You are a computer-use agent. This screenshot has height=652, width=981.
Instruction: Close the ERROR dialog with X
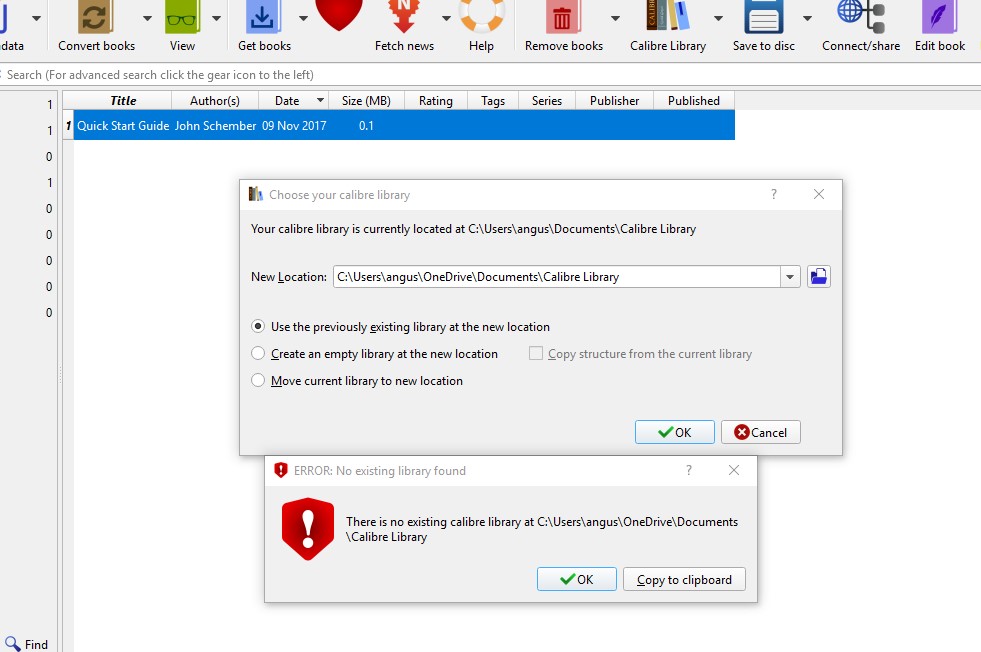tap(734, 470)
